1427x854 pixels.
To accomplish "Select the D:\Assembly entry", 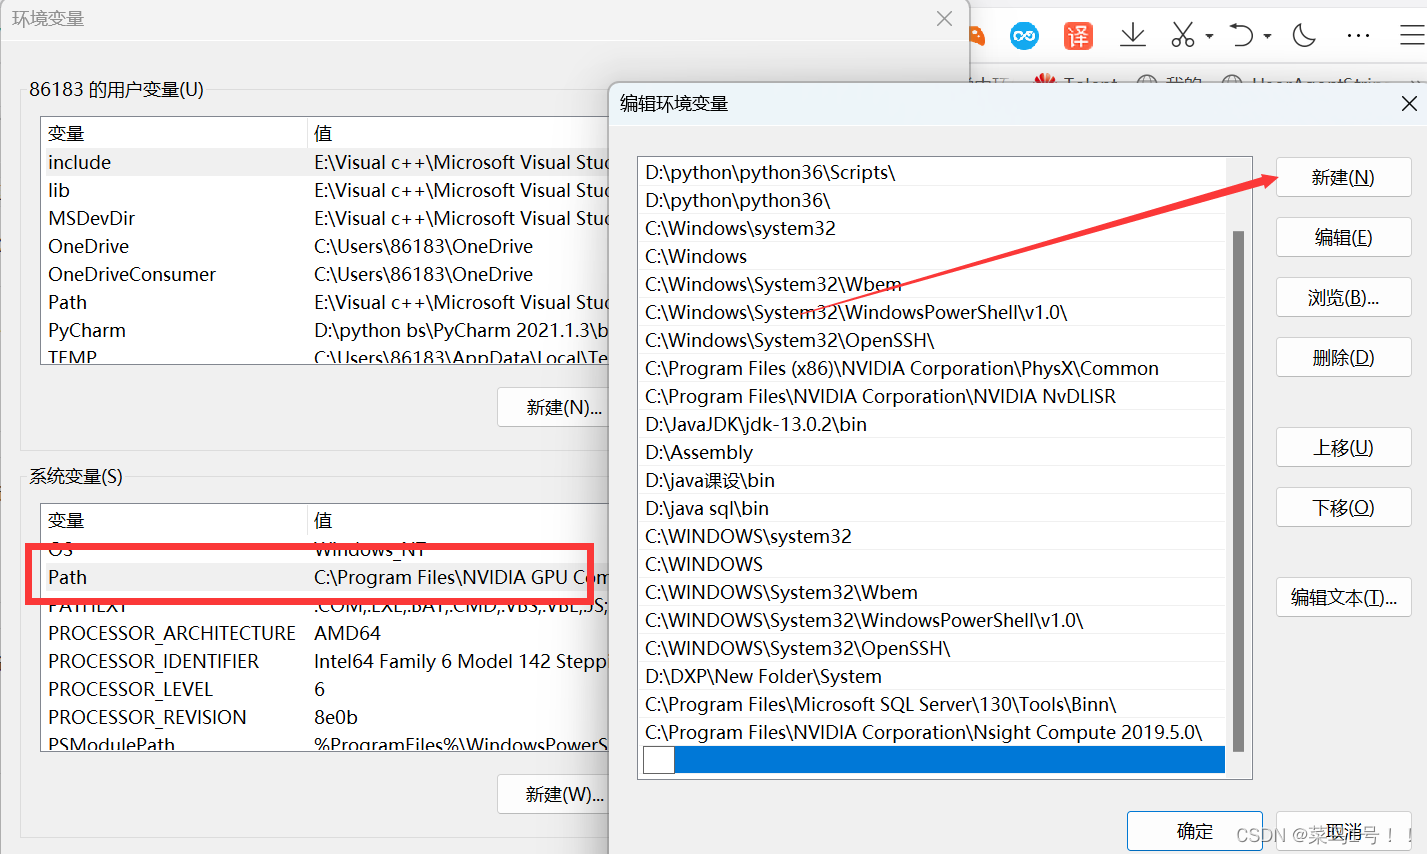I will pyautogui.click(x=934, y=452).
